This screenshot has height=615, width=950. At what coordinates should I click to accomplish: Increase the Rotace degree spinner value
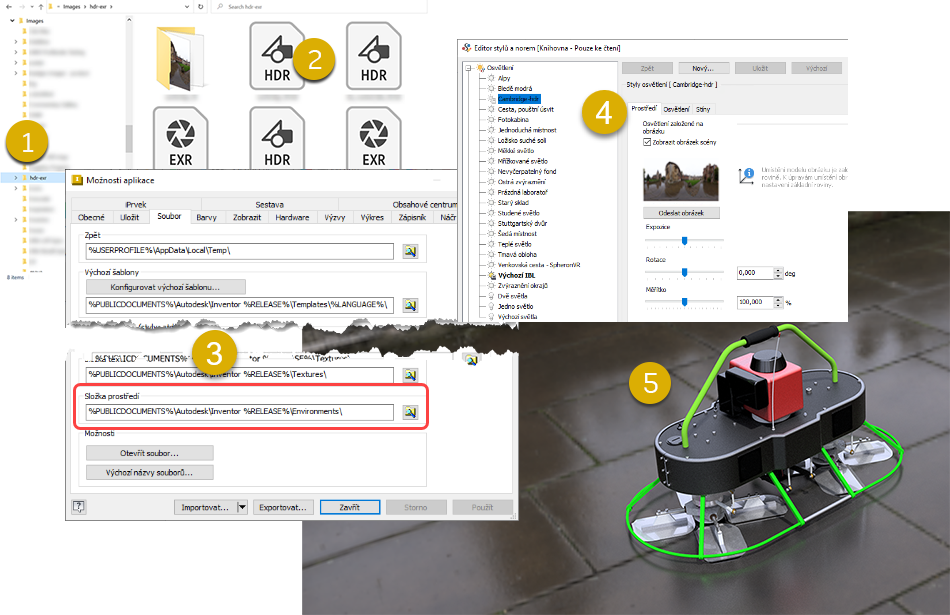click(x=779, y=270)
